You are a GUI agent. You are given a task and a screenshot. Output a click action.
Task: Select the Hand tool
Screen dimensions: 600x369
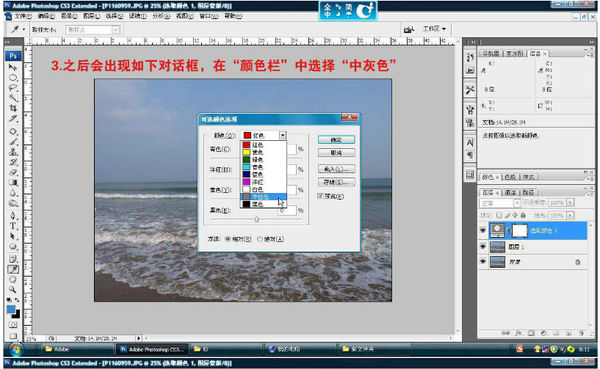coord(13,279)
